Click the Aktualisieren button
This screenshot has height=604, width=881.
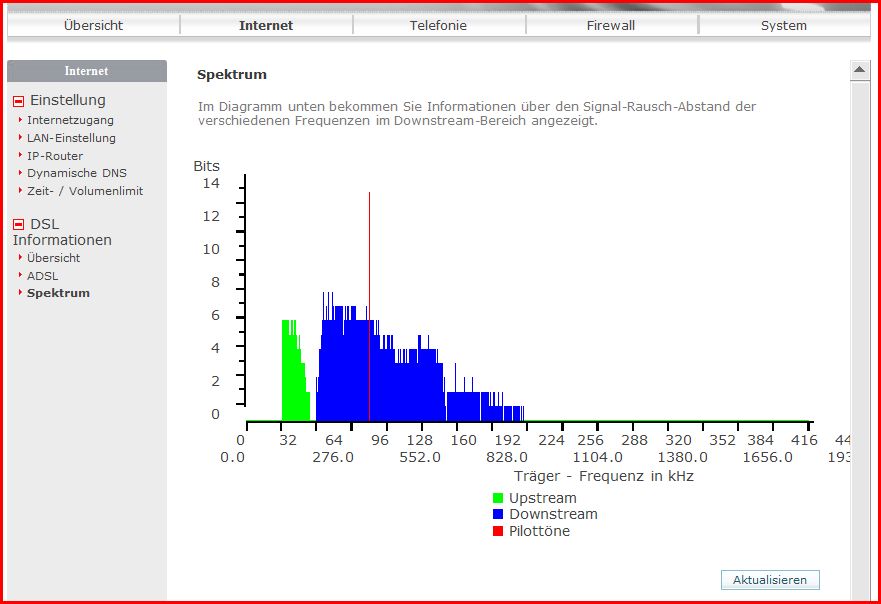tap(770, 580)
